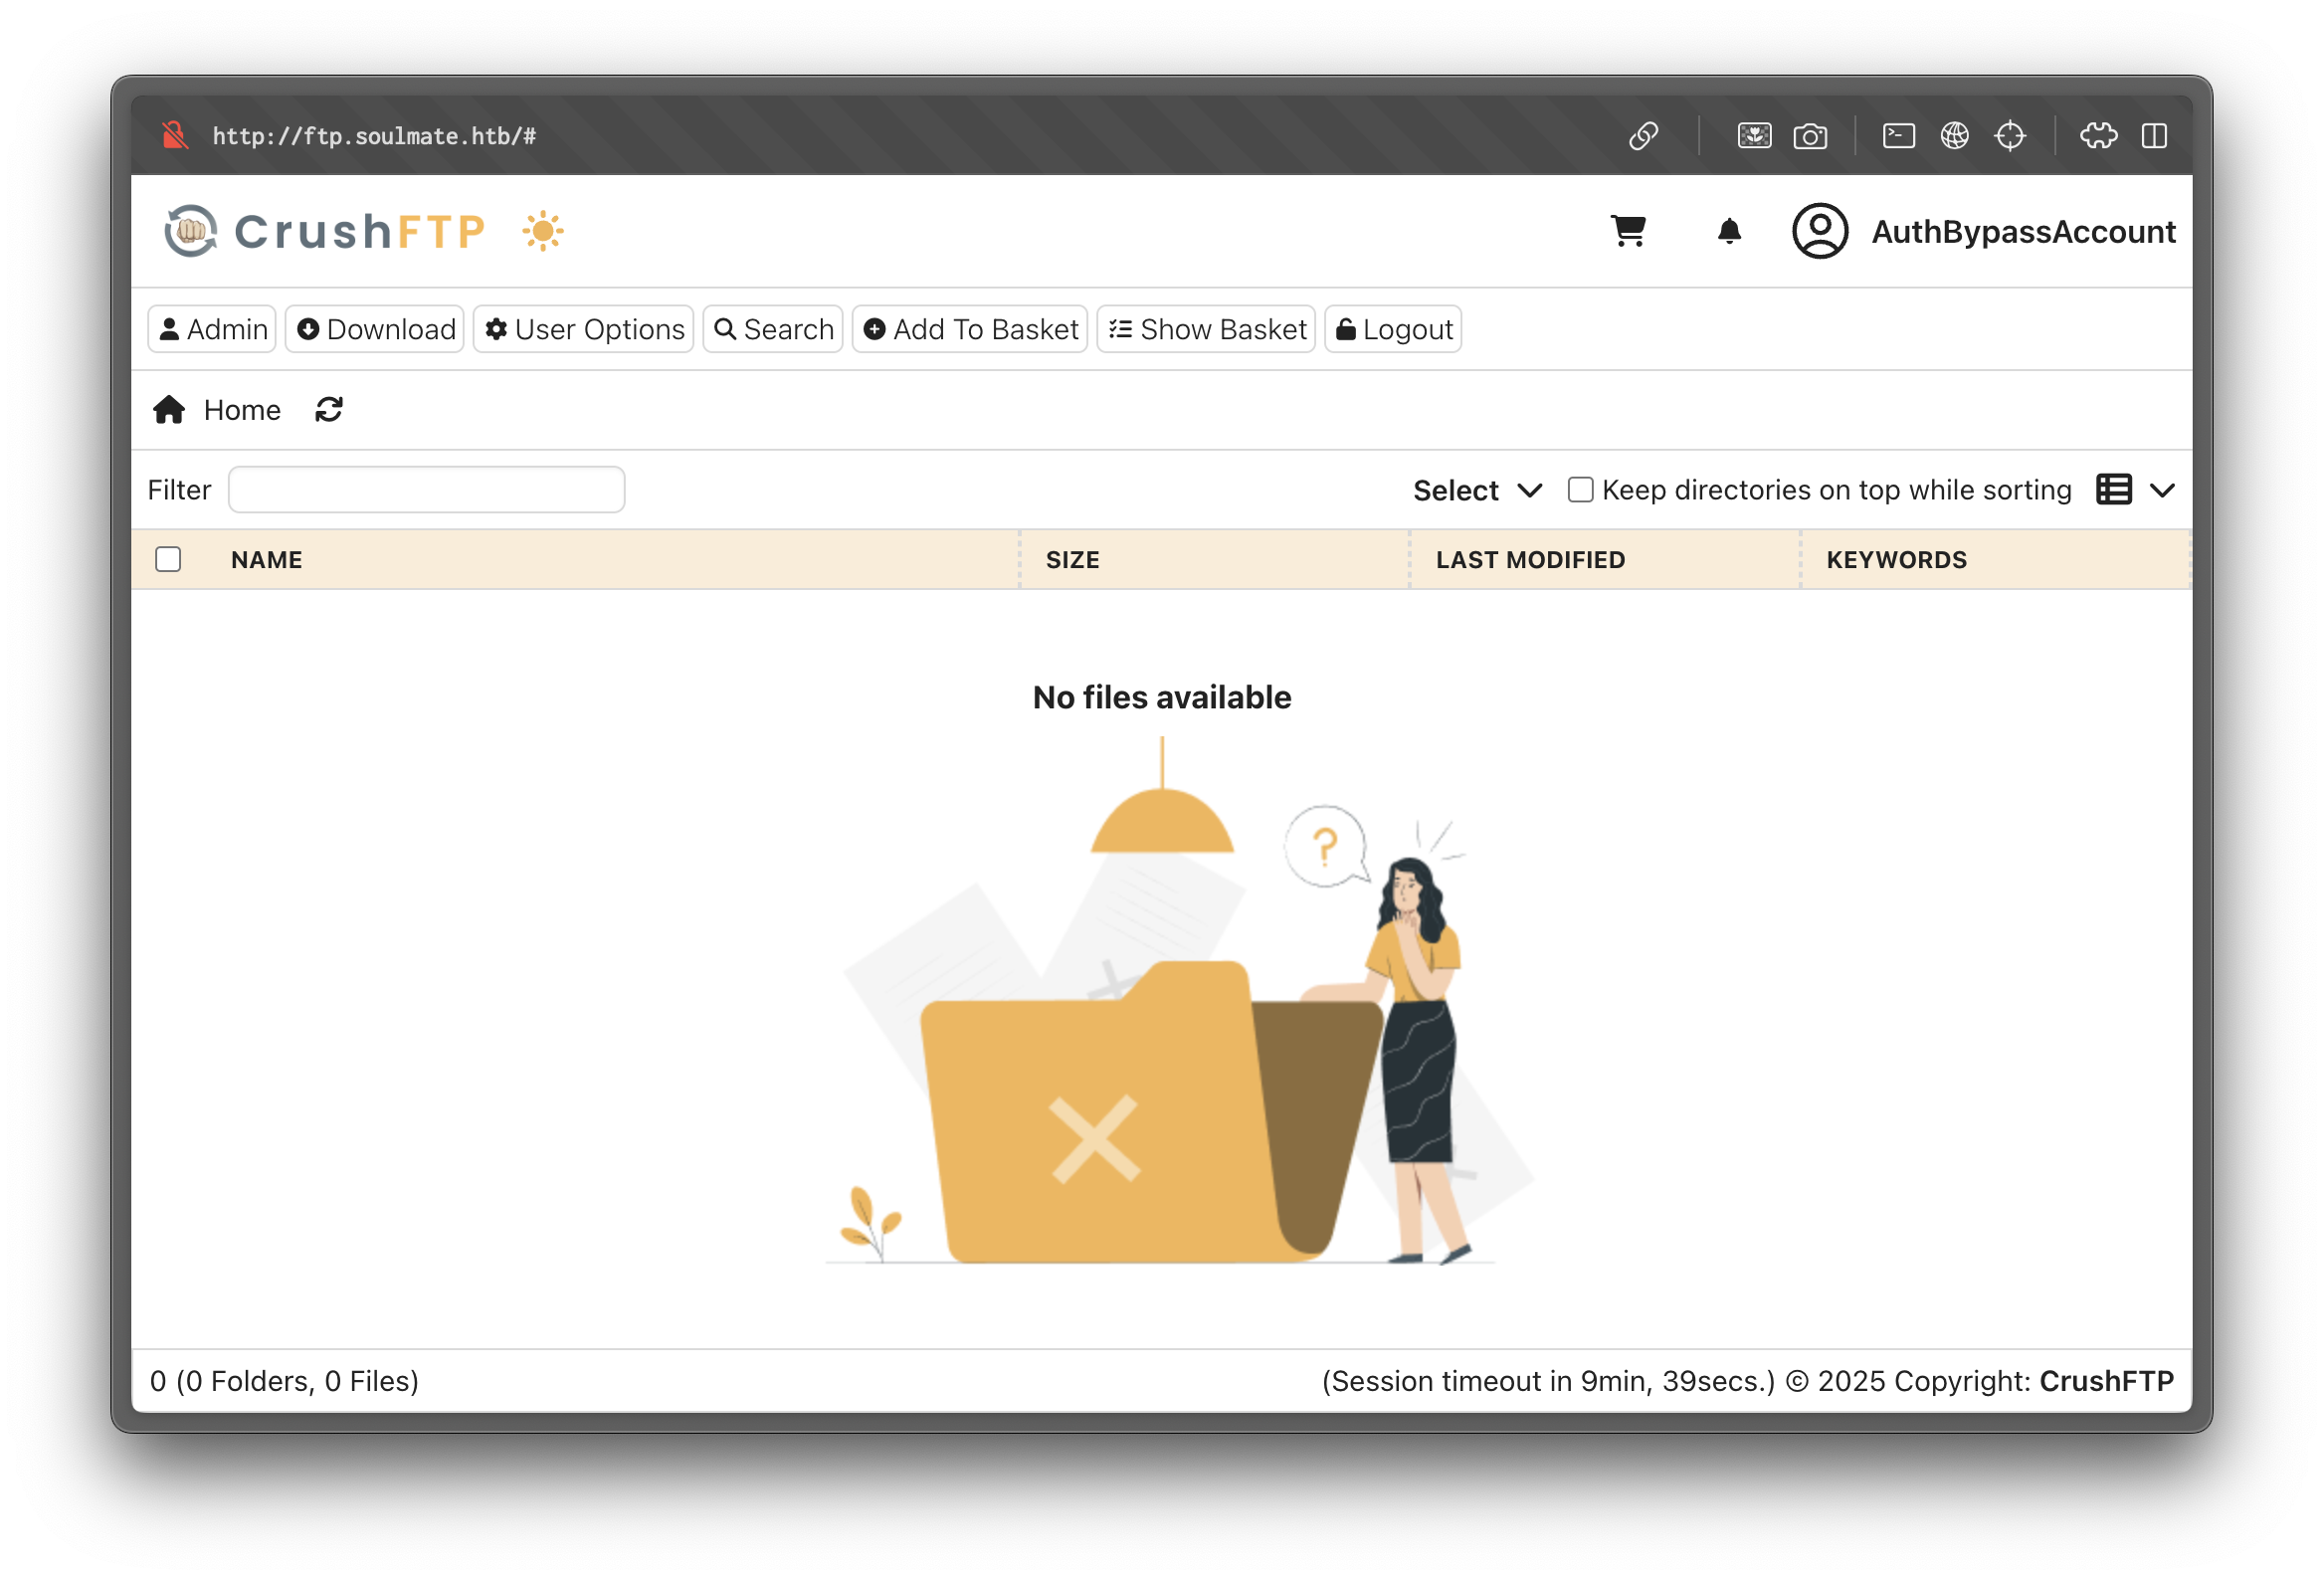Open User Options from the toolbar
This screenshot has height=1580, width=2324.
click(x=584, y=329)
